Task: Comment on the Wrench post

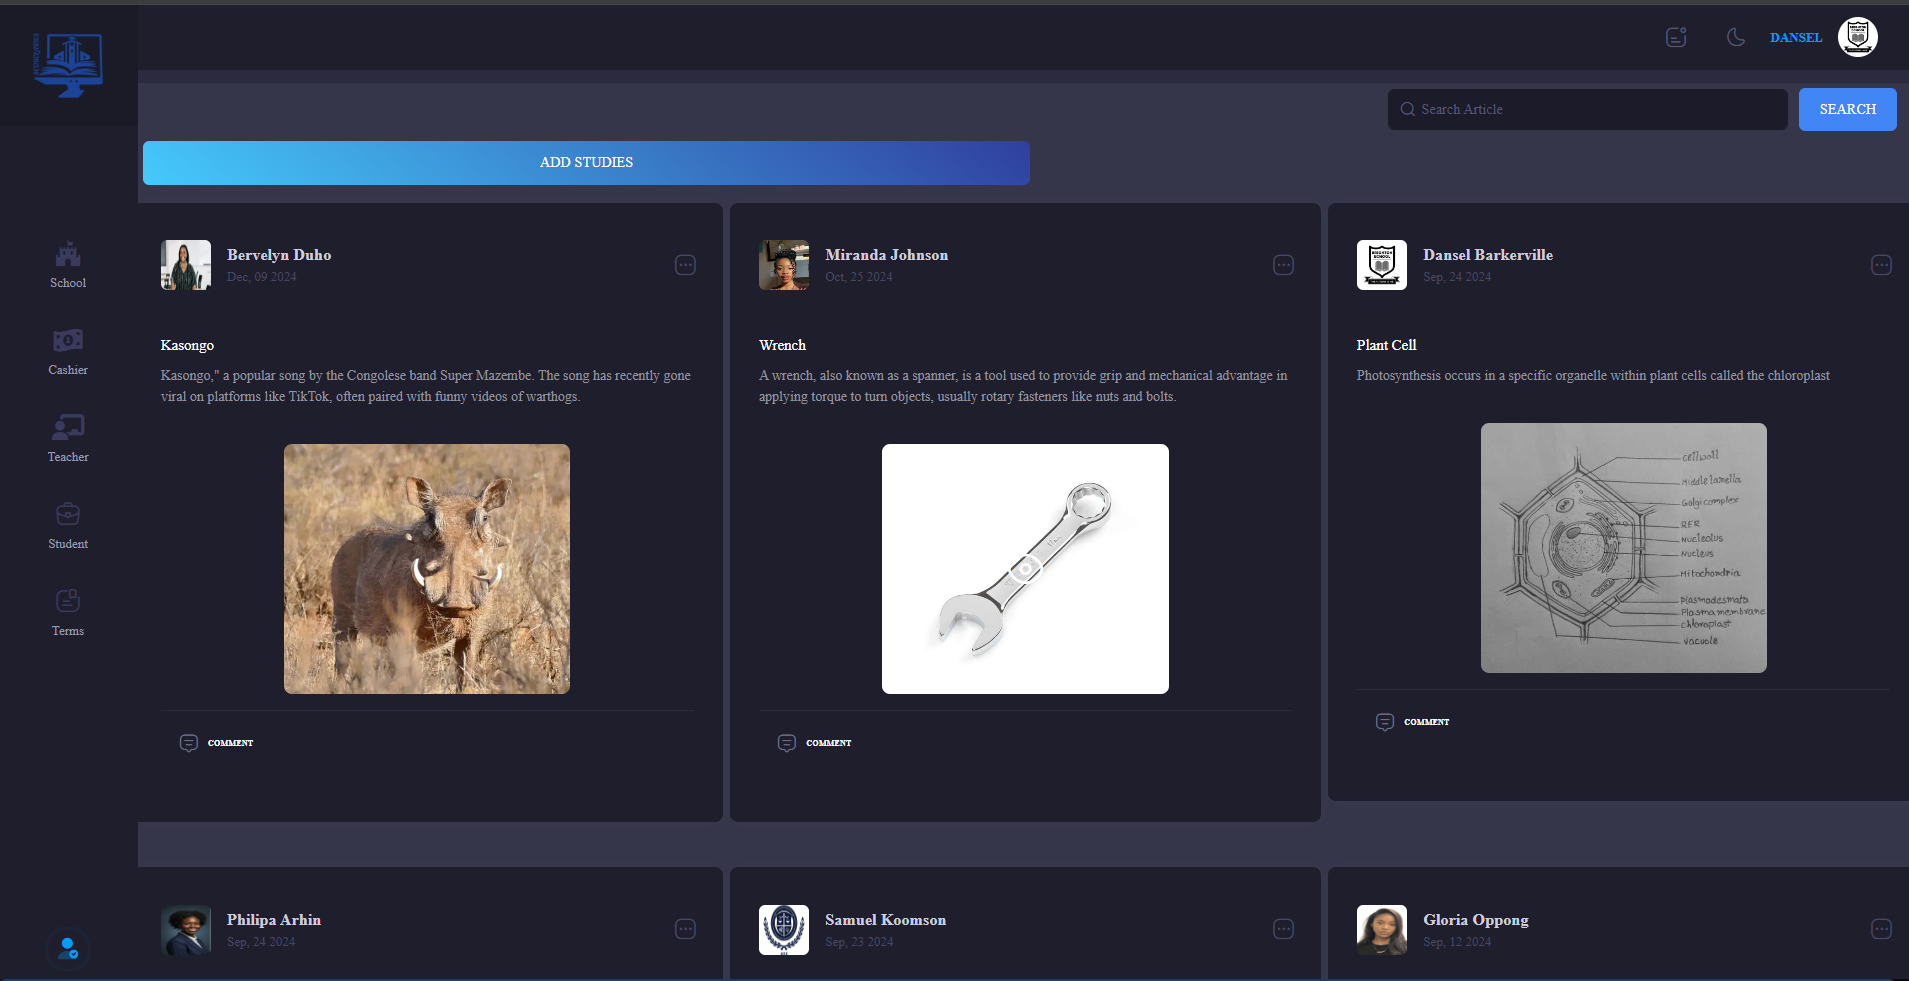Action: (787, 743)
